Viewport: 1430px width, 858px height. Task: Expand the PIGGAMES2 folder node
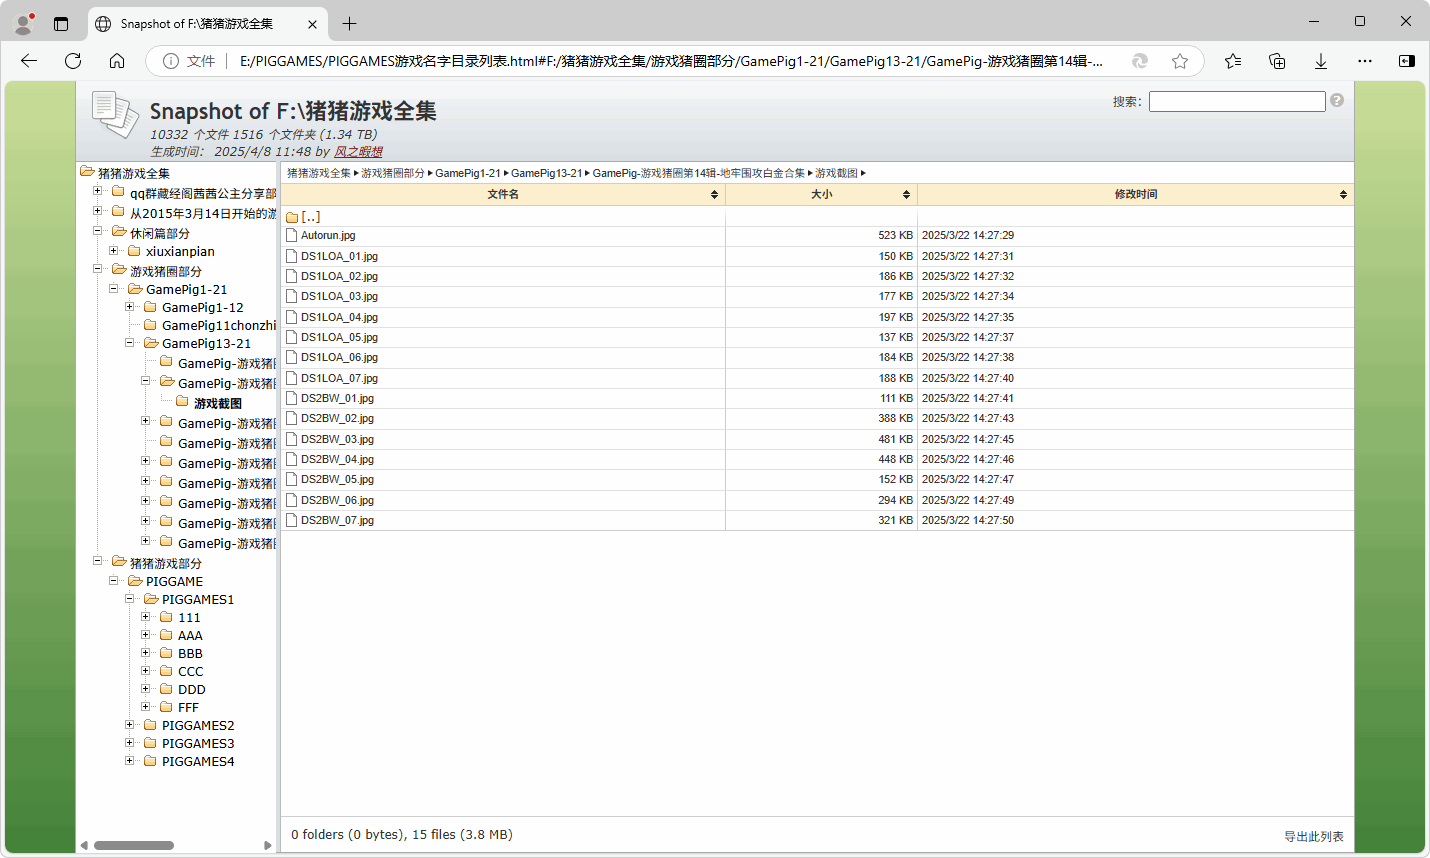pos(129,725)
